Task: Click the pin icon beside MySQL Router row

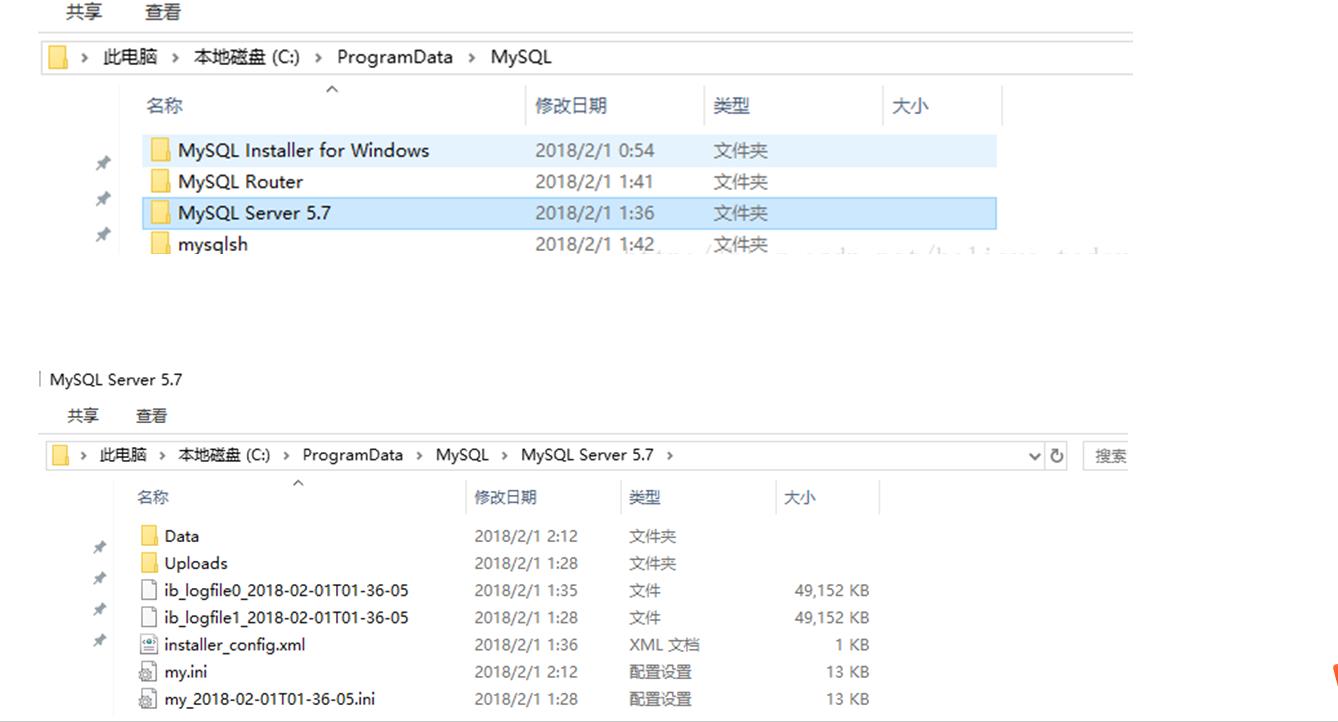Action: (x=102, y=199)
